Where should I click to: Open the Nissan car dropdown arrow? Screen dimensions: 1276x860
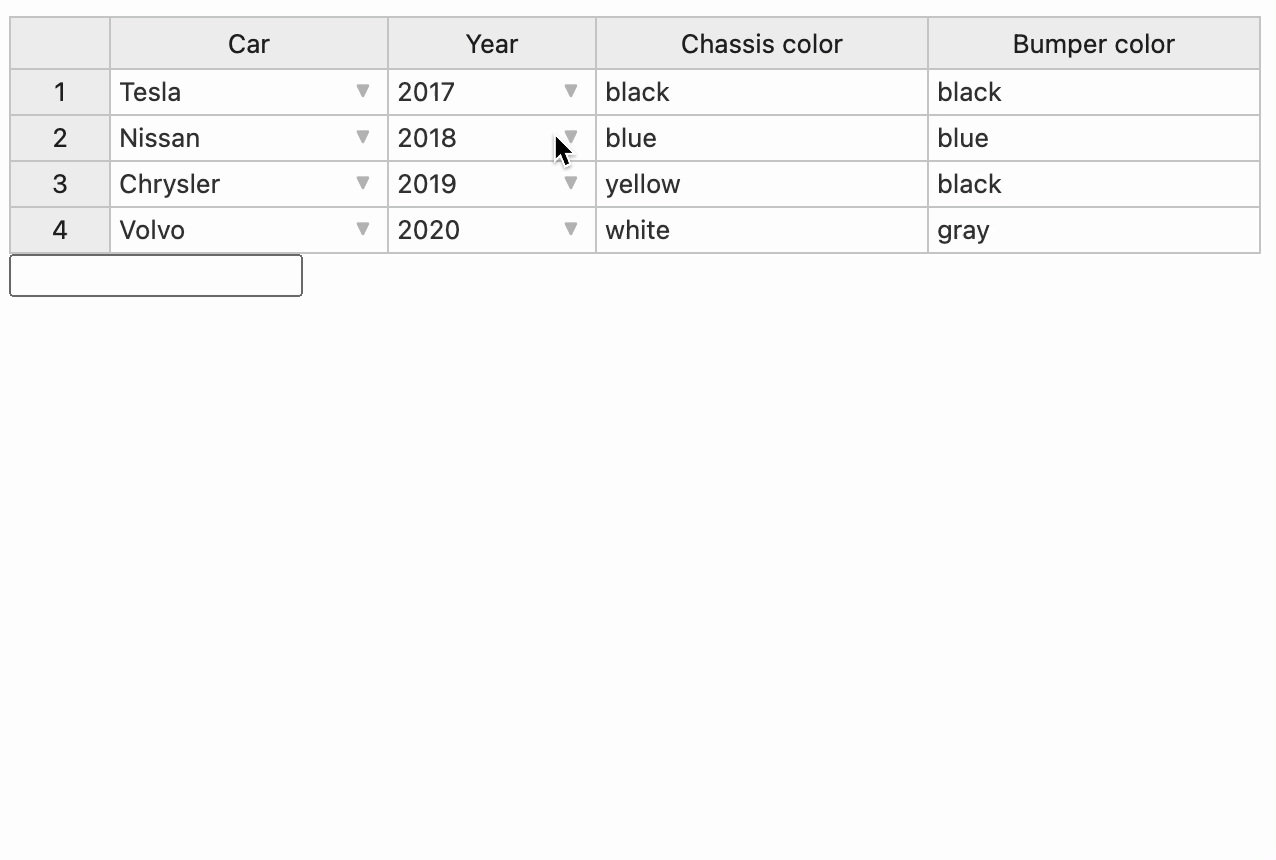[363, 137]
